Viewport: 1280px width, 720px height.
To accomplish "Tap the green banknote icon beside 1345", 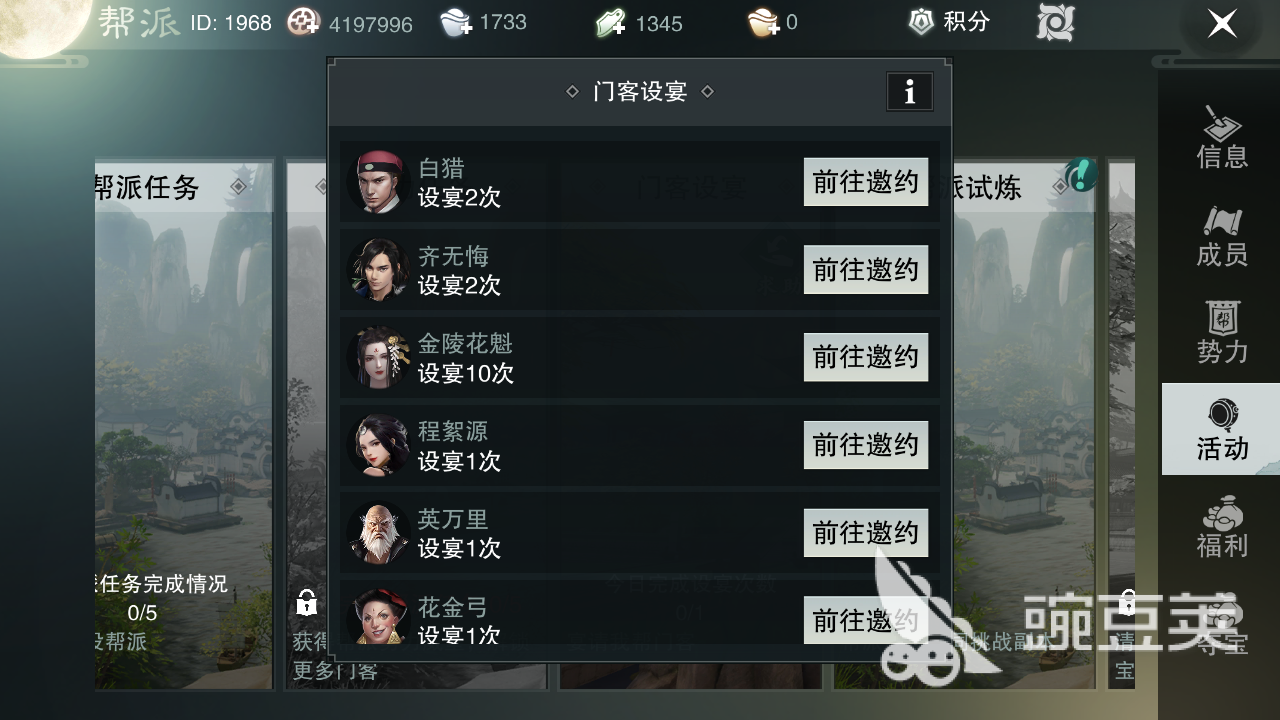I will point(611,23).
